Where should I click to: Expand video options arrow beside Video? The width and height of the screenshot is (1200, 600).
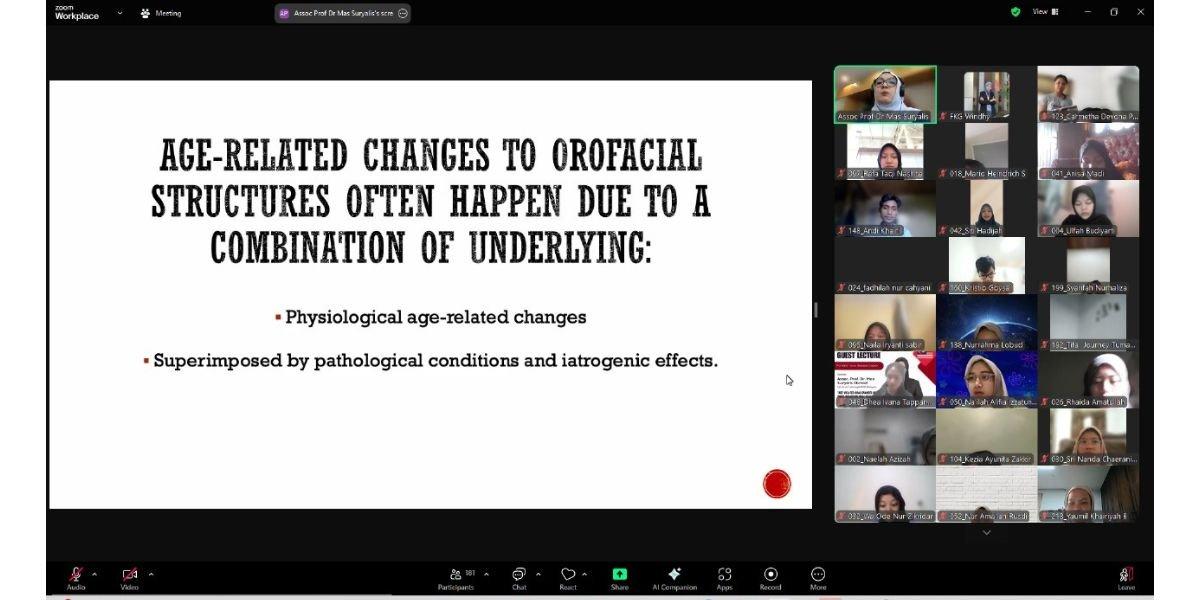coord(151,574)
